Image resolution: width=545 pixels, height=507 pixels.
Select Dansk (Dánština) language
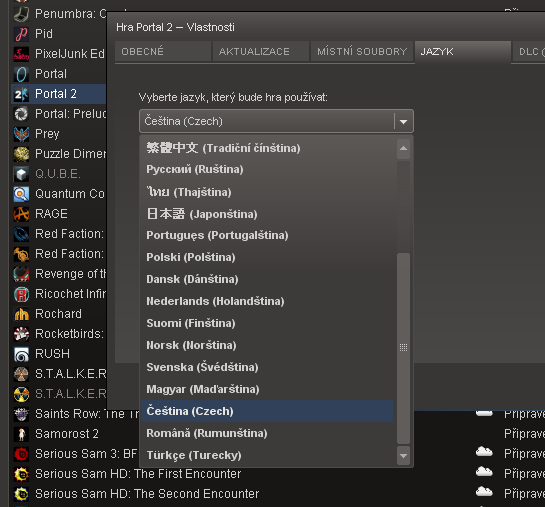pos(267,279)
